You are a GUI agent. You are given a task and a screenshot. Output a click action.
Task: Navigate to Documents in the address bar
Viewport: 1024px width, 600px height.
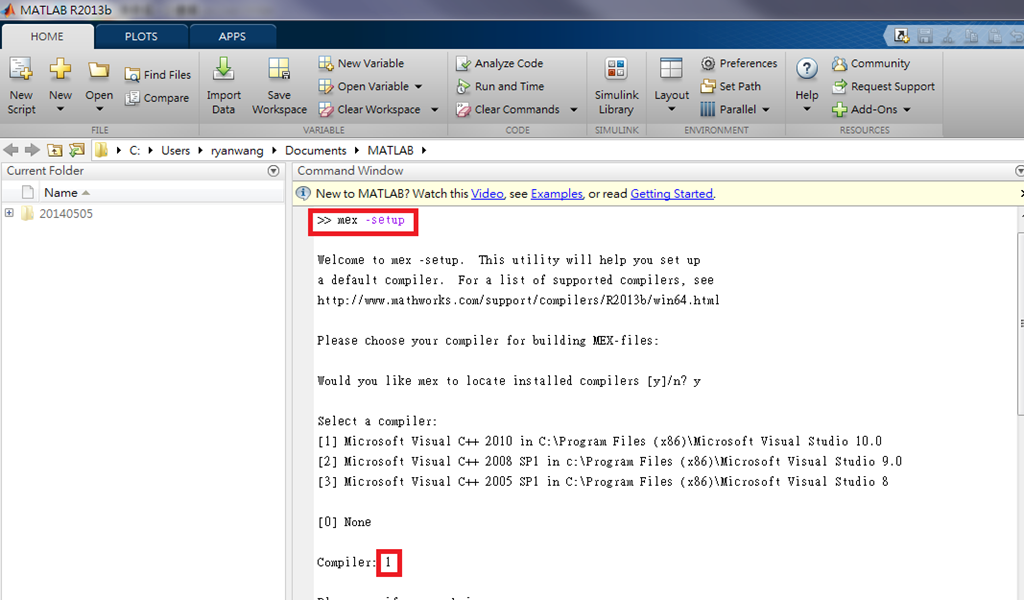[x=315, y=151]
